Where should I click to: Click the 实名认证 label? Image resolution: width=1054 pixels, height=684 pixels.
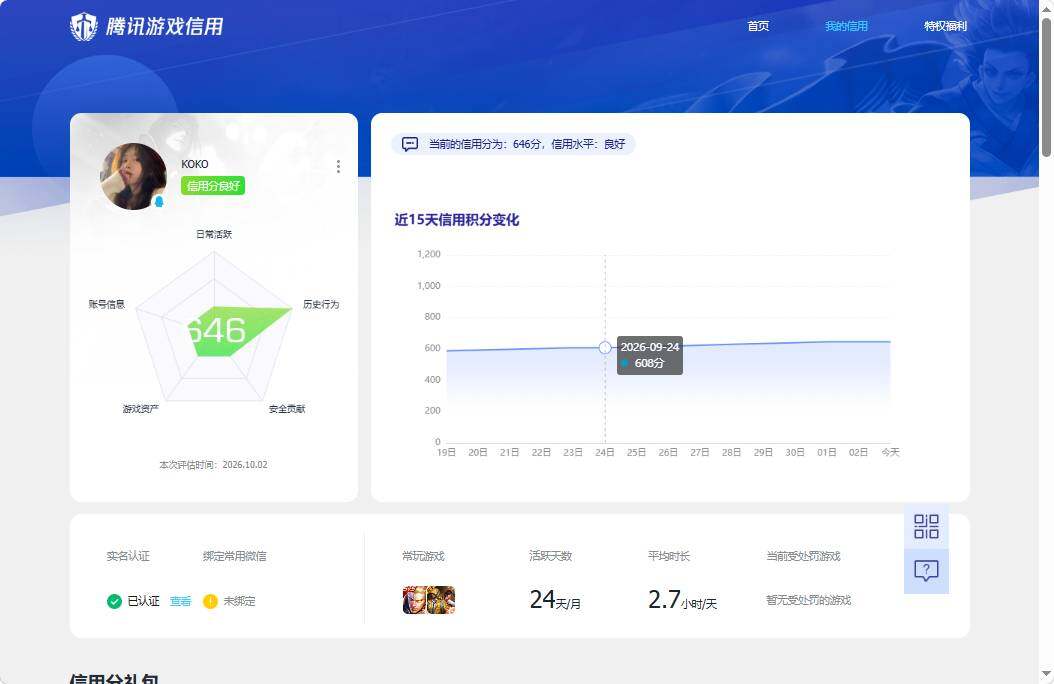(x=128, y=556)
